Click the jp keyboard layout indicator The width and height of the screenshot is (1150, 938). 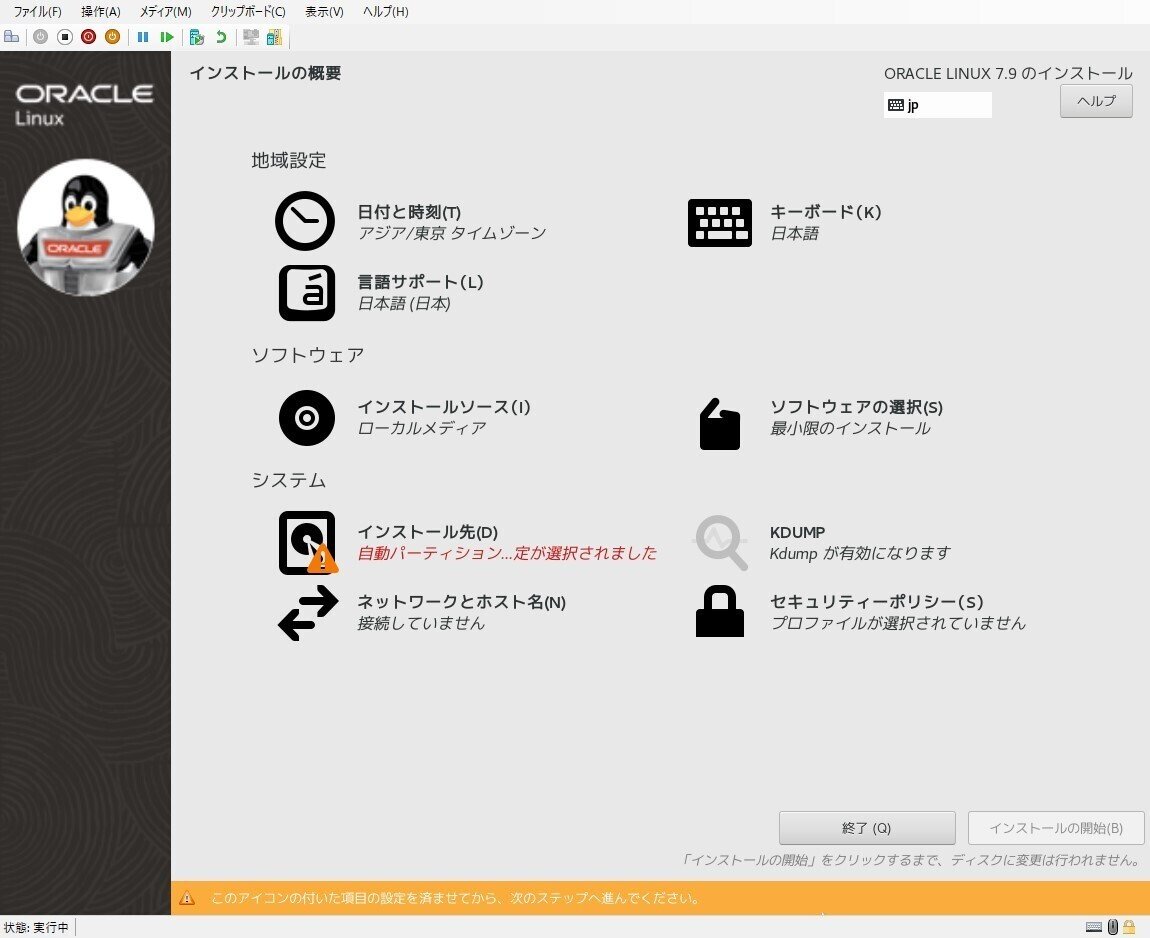tap(937, 105)
